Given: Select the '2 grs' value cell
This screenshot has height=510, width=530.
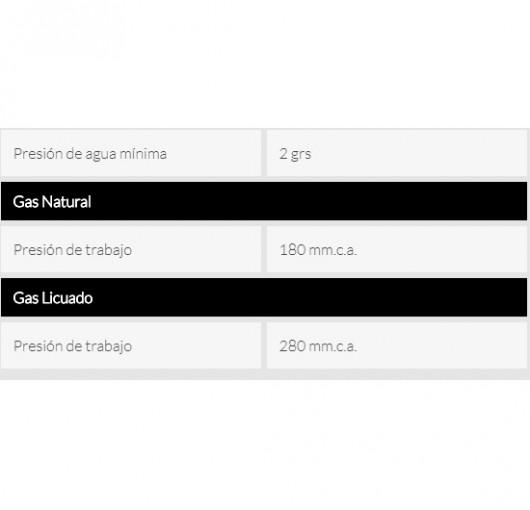Looking at the screenshot, I should pos(396,154).
